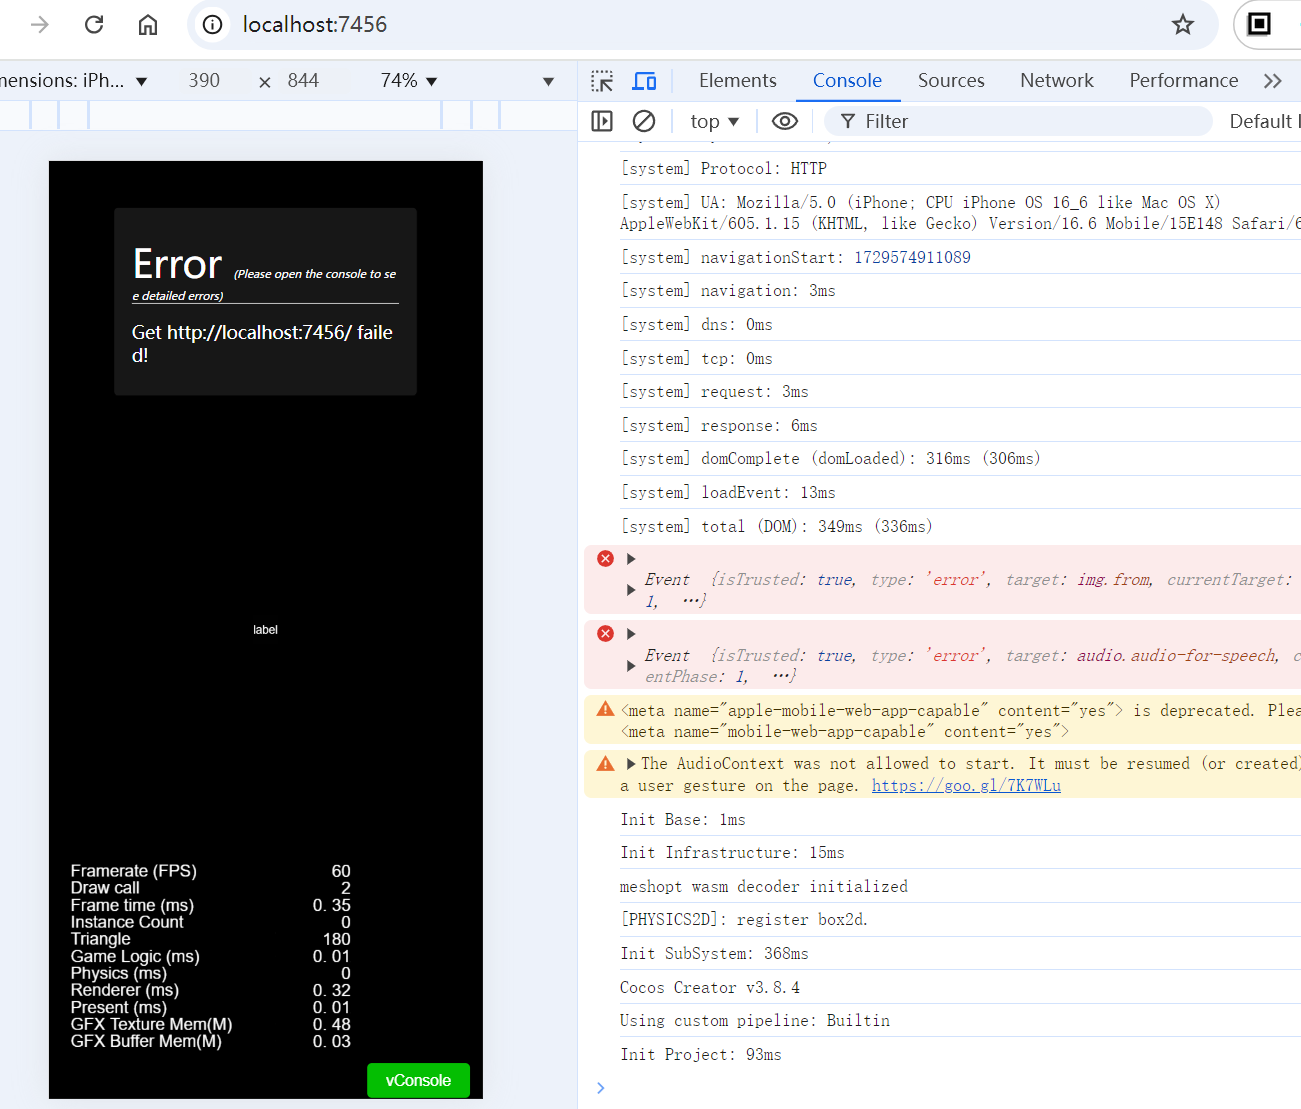Open the 74% zoom dropdown

coord(409,81)
